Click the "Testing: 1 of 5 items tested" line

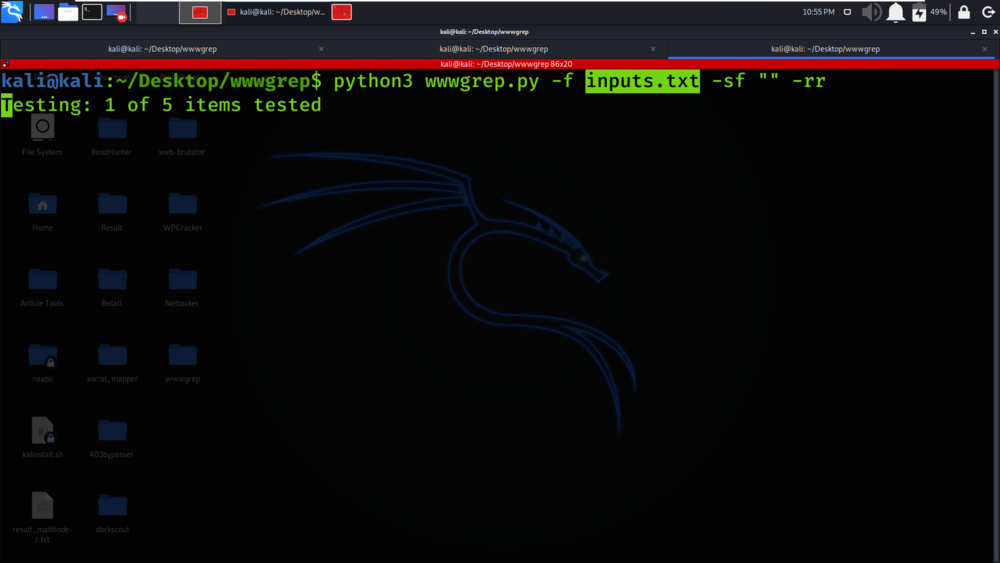pos(161,105)
